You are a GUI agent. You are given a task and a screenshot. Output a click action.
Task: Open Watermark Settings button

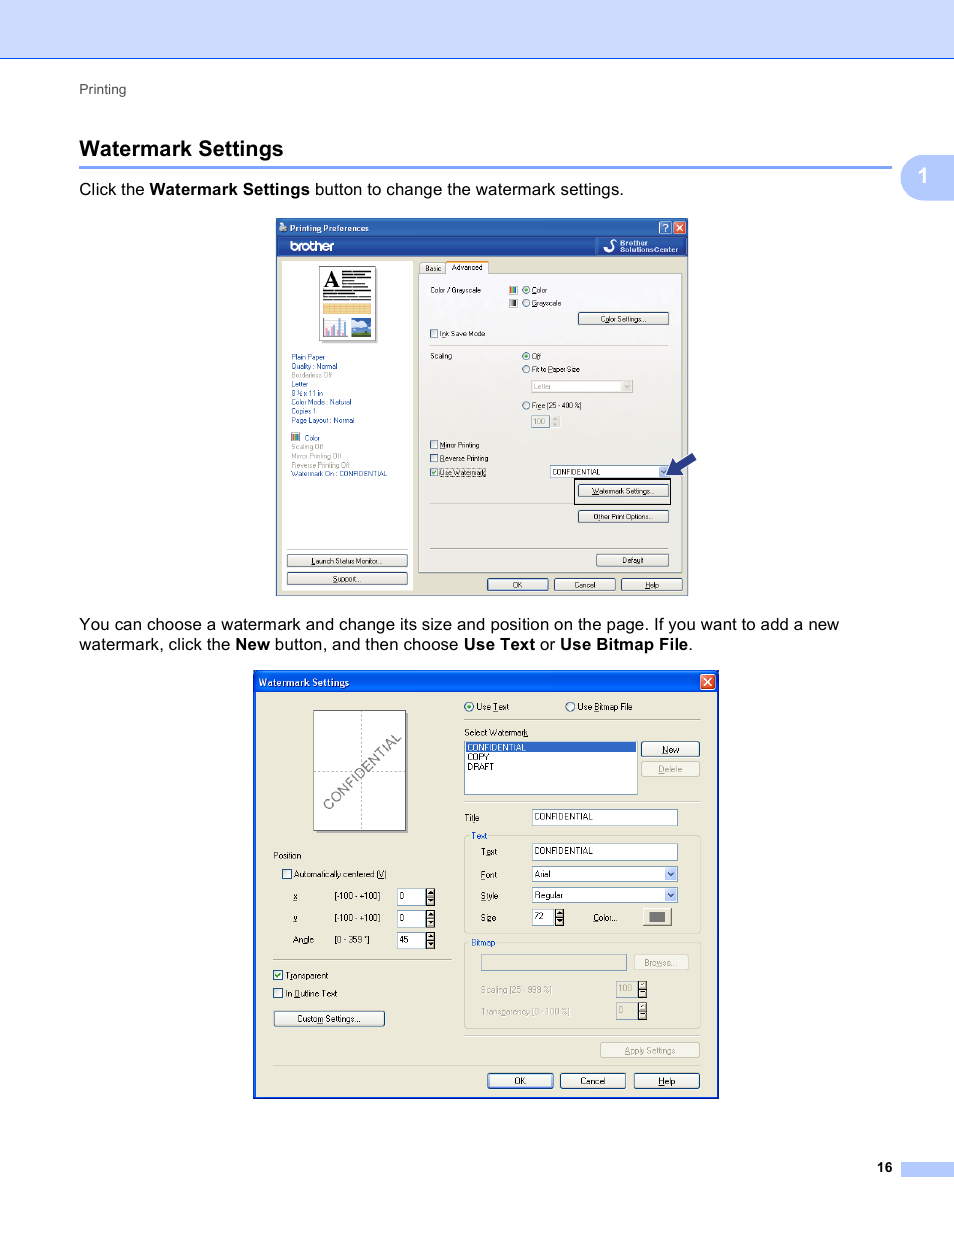click(623, 491)
